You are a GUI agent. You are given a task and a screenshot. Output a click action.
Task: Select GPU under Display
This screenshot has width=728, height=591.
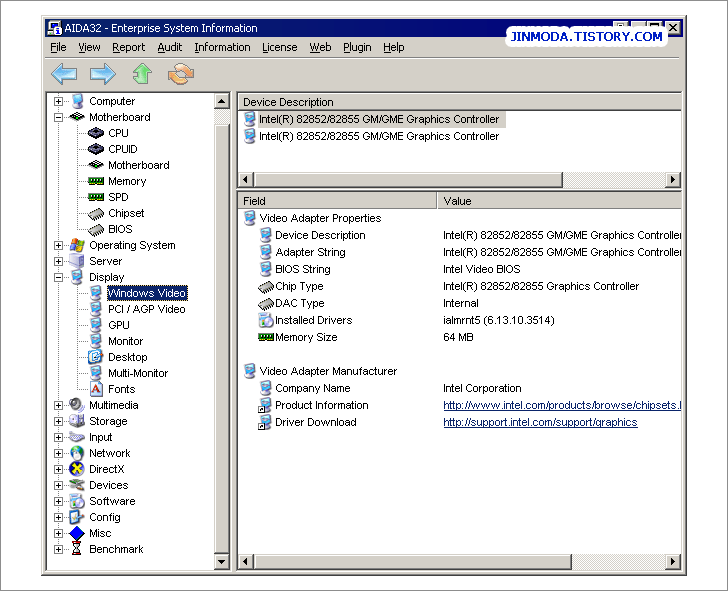pyautogui.click(x=119, y=325)
